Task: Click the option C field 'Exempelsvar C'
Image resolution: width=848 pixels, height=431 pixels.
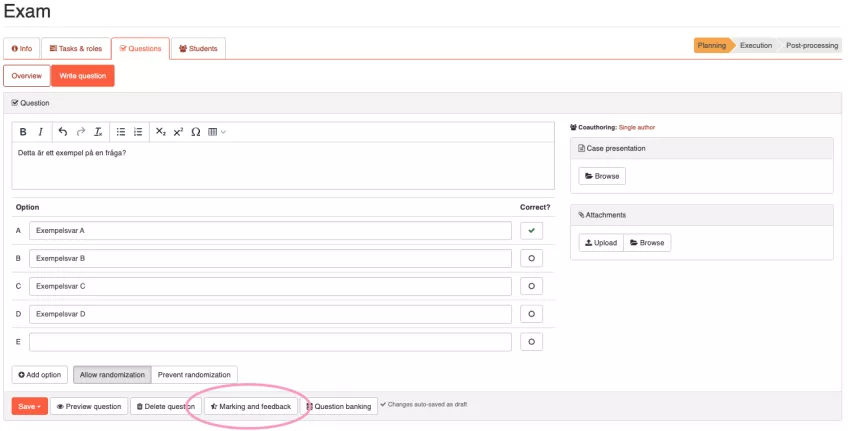Action: click(270, 286)
